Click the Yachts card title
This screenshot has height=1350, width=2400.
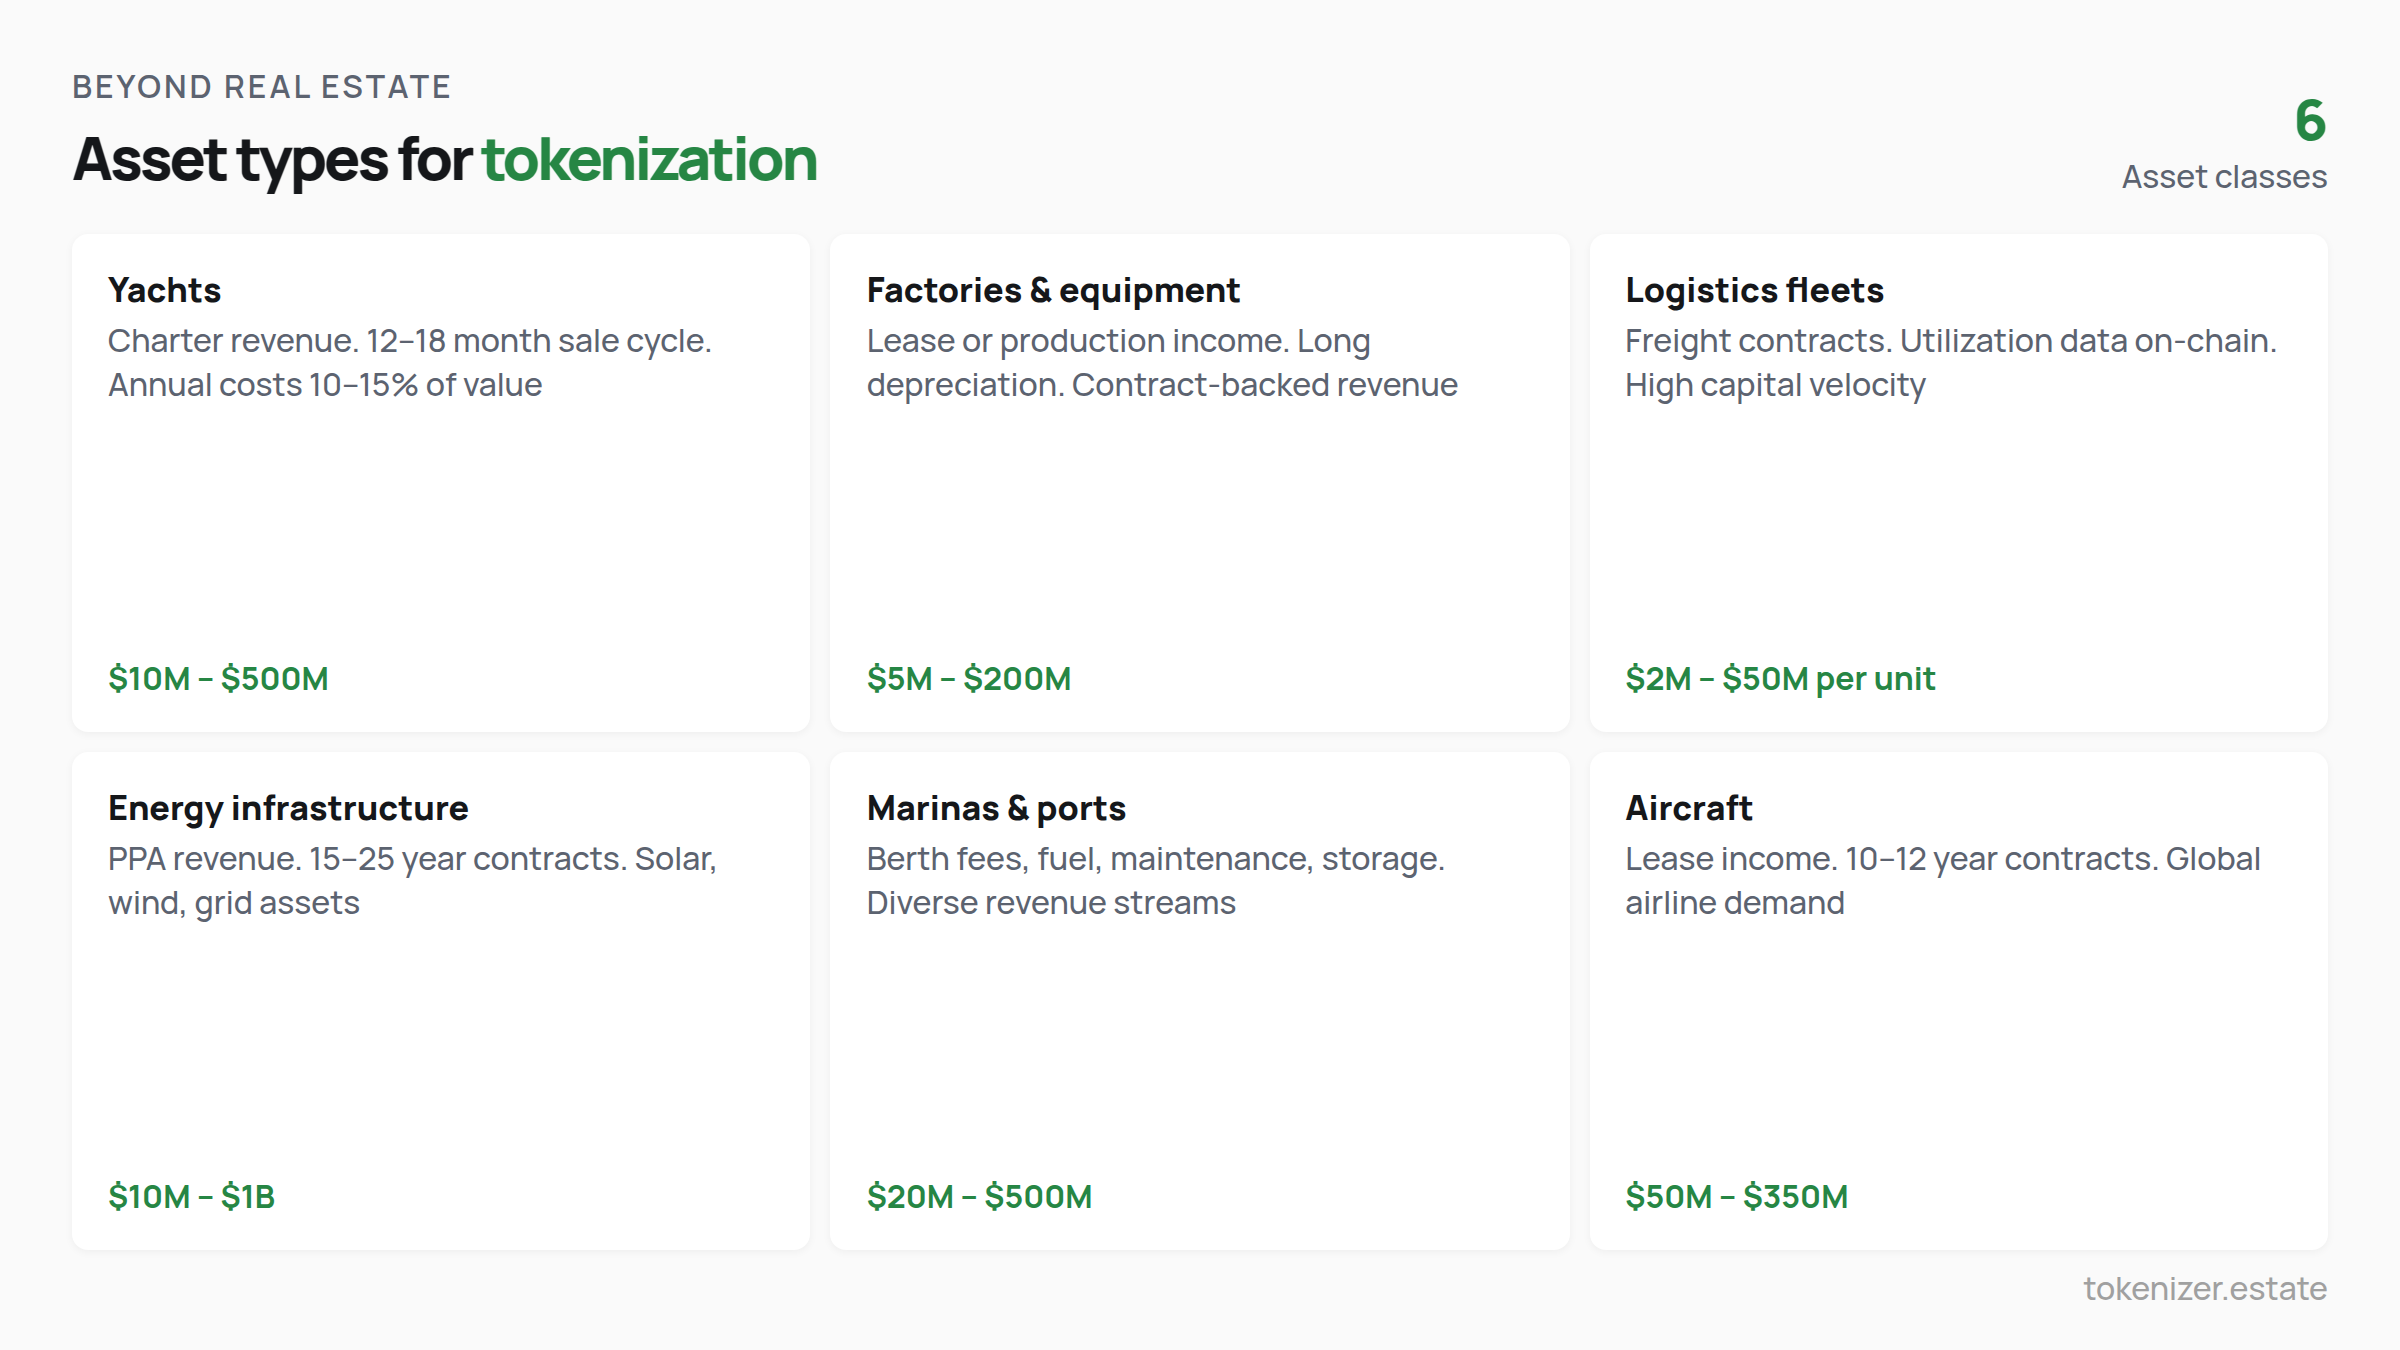click(164, 291)
